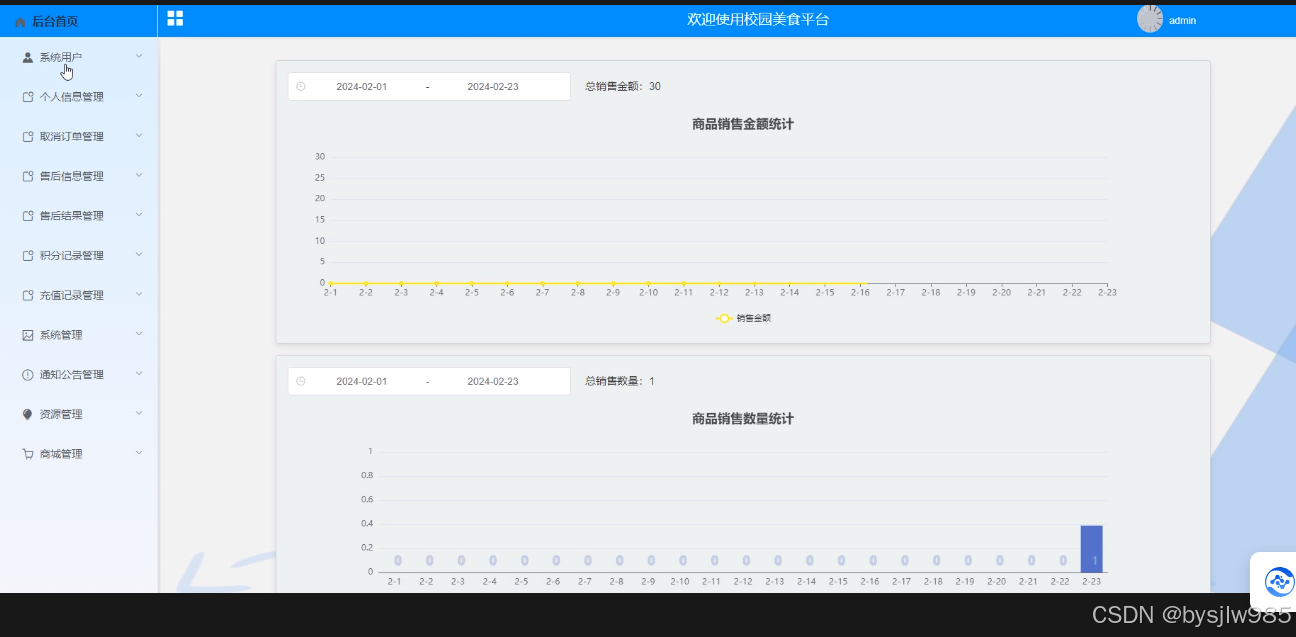
Task: Toggle the 销售金额 legend marker
Action: point(723,318)
